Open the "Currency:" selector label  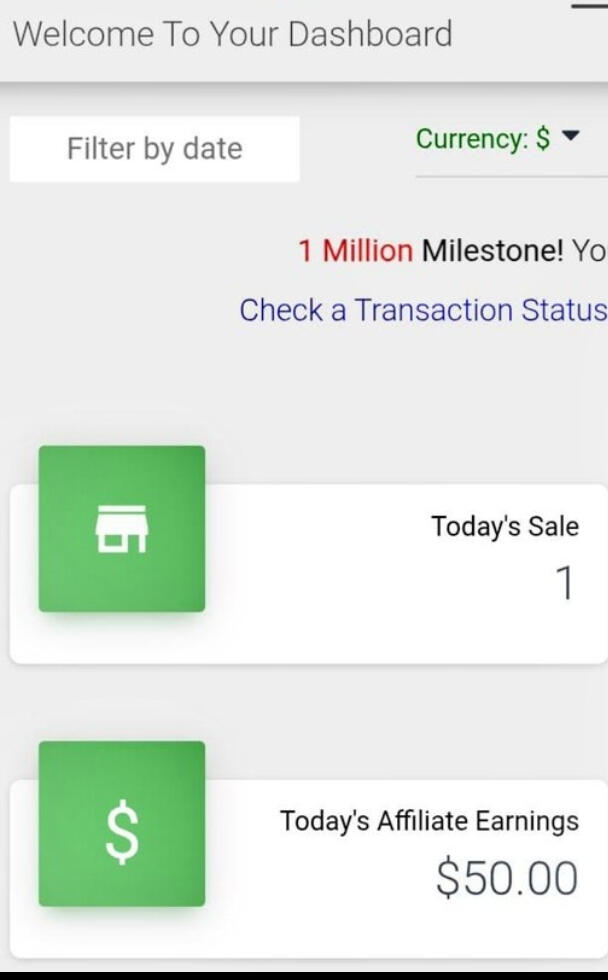tap(471, 139)
